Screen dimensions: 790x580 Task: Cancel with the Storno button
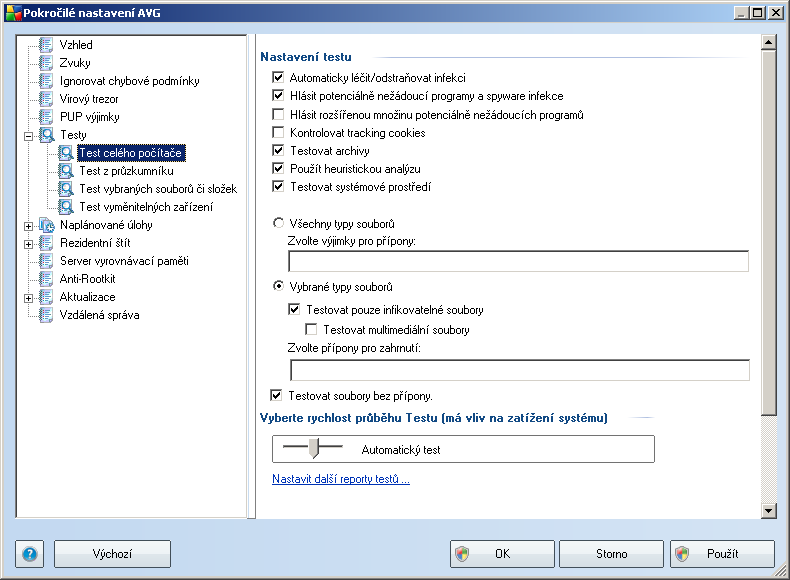click(612, 554)
